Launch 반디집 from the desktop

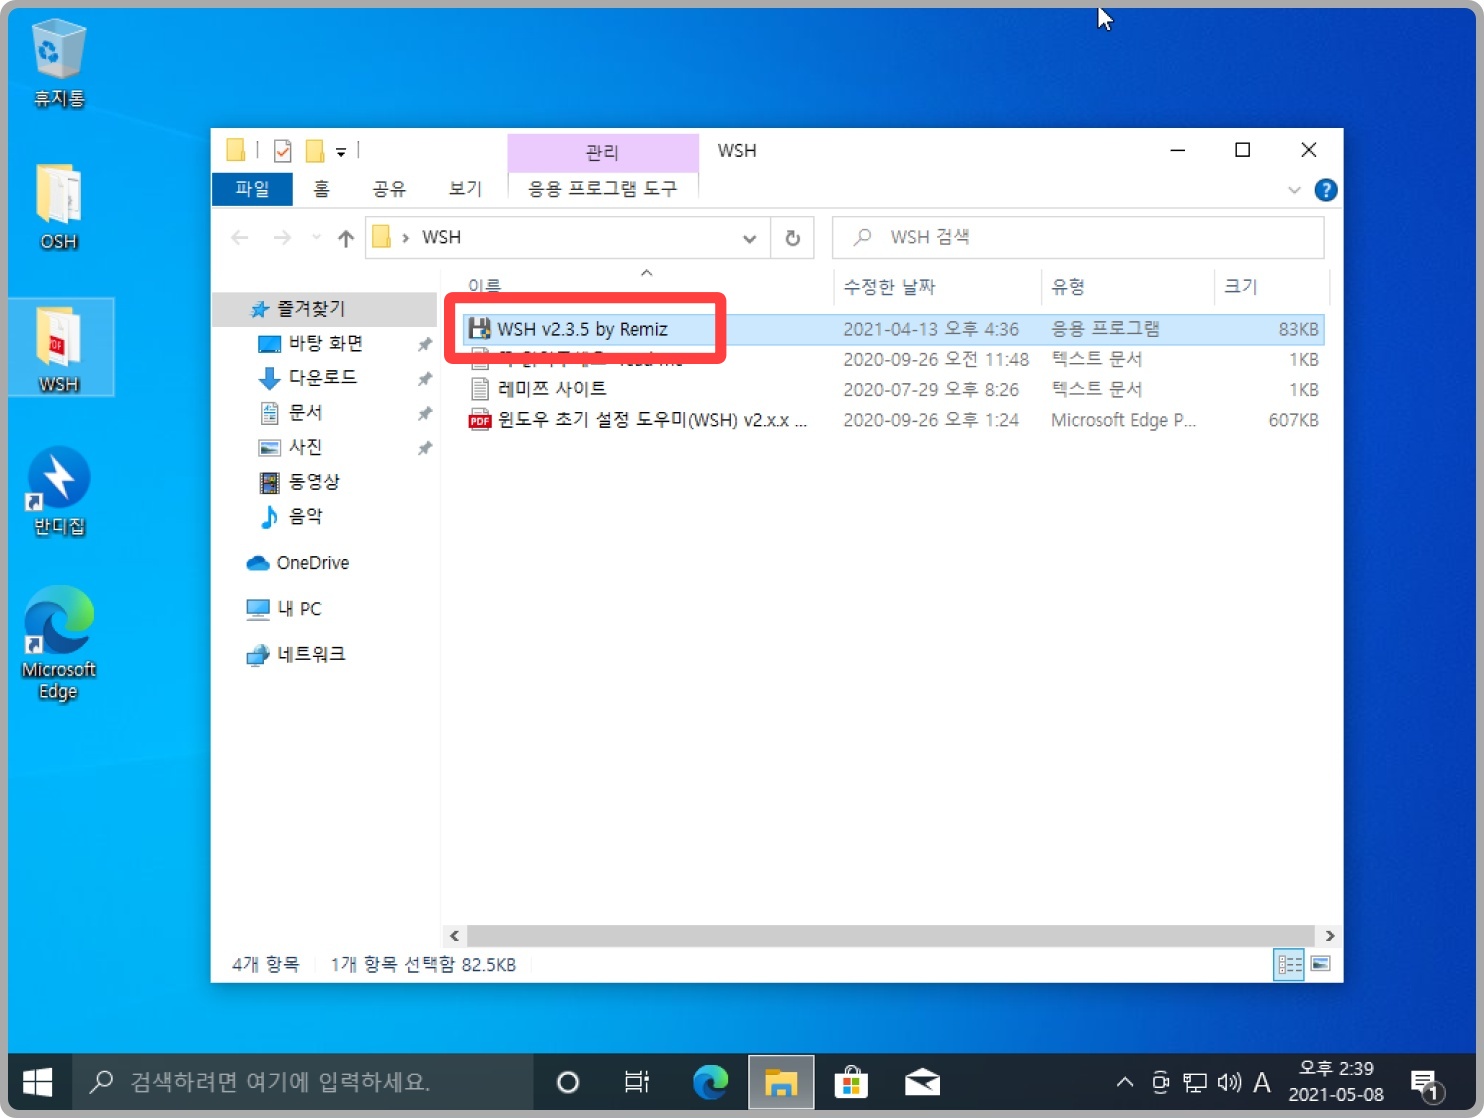click(57, 490)
